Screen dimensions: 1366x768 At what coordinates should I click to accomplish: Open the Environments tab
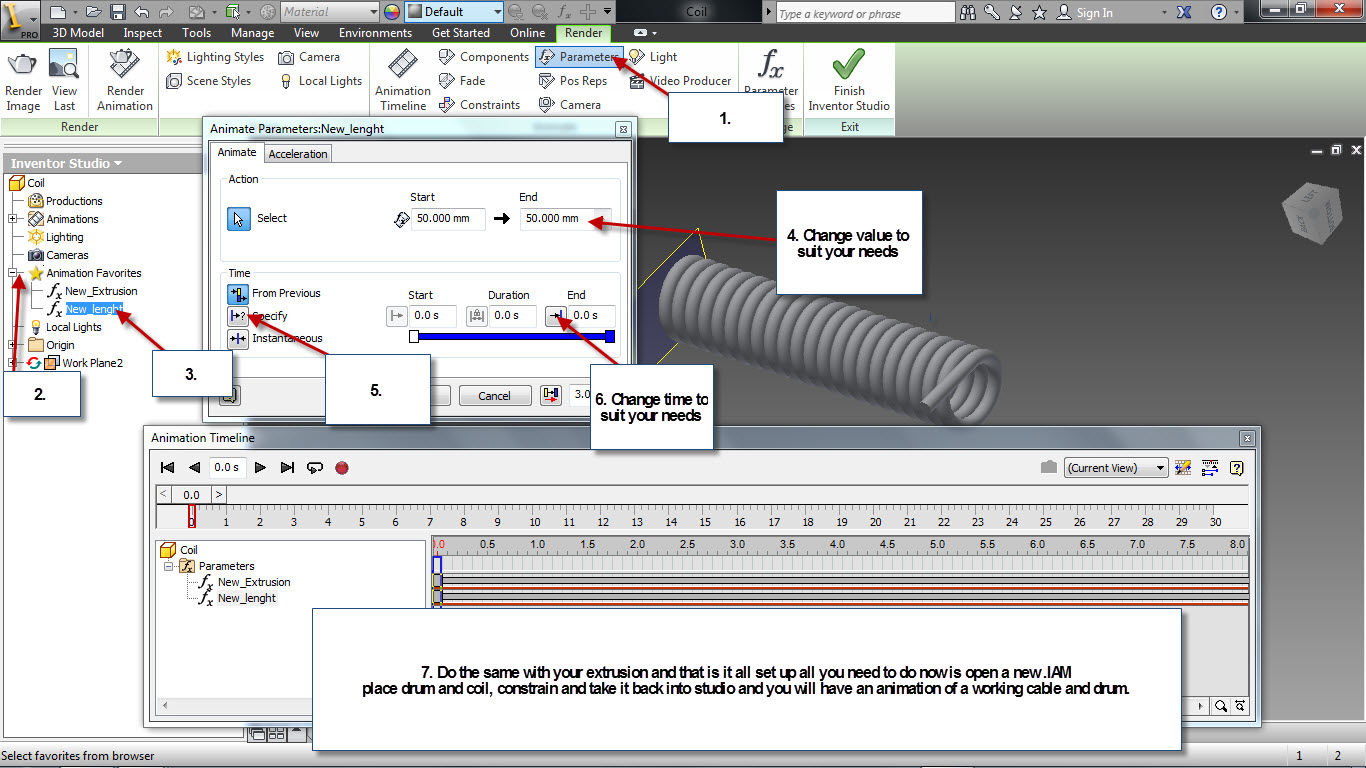tap(375, 33)
